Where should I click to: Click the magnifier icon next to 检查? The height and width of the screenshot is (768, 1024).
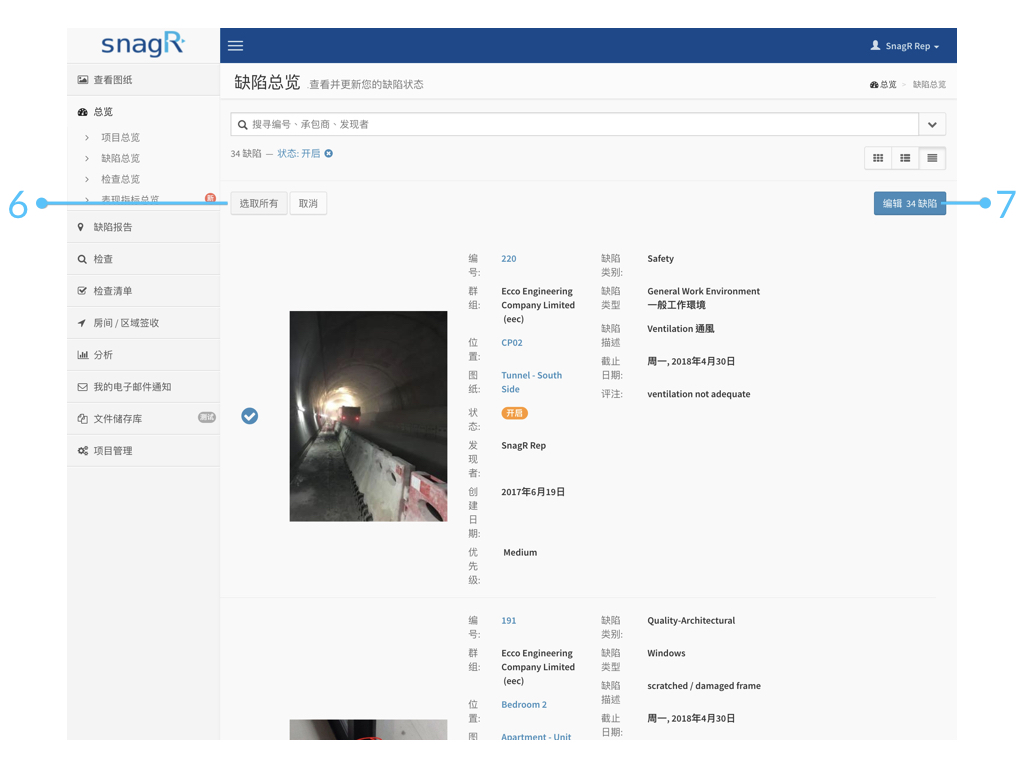coord(82,259)
